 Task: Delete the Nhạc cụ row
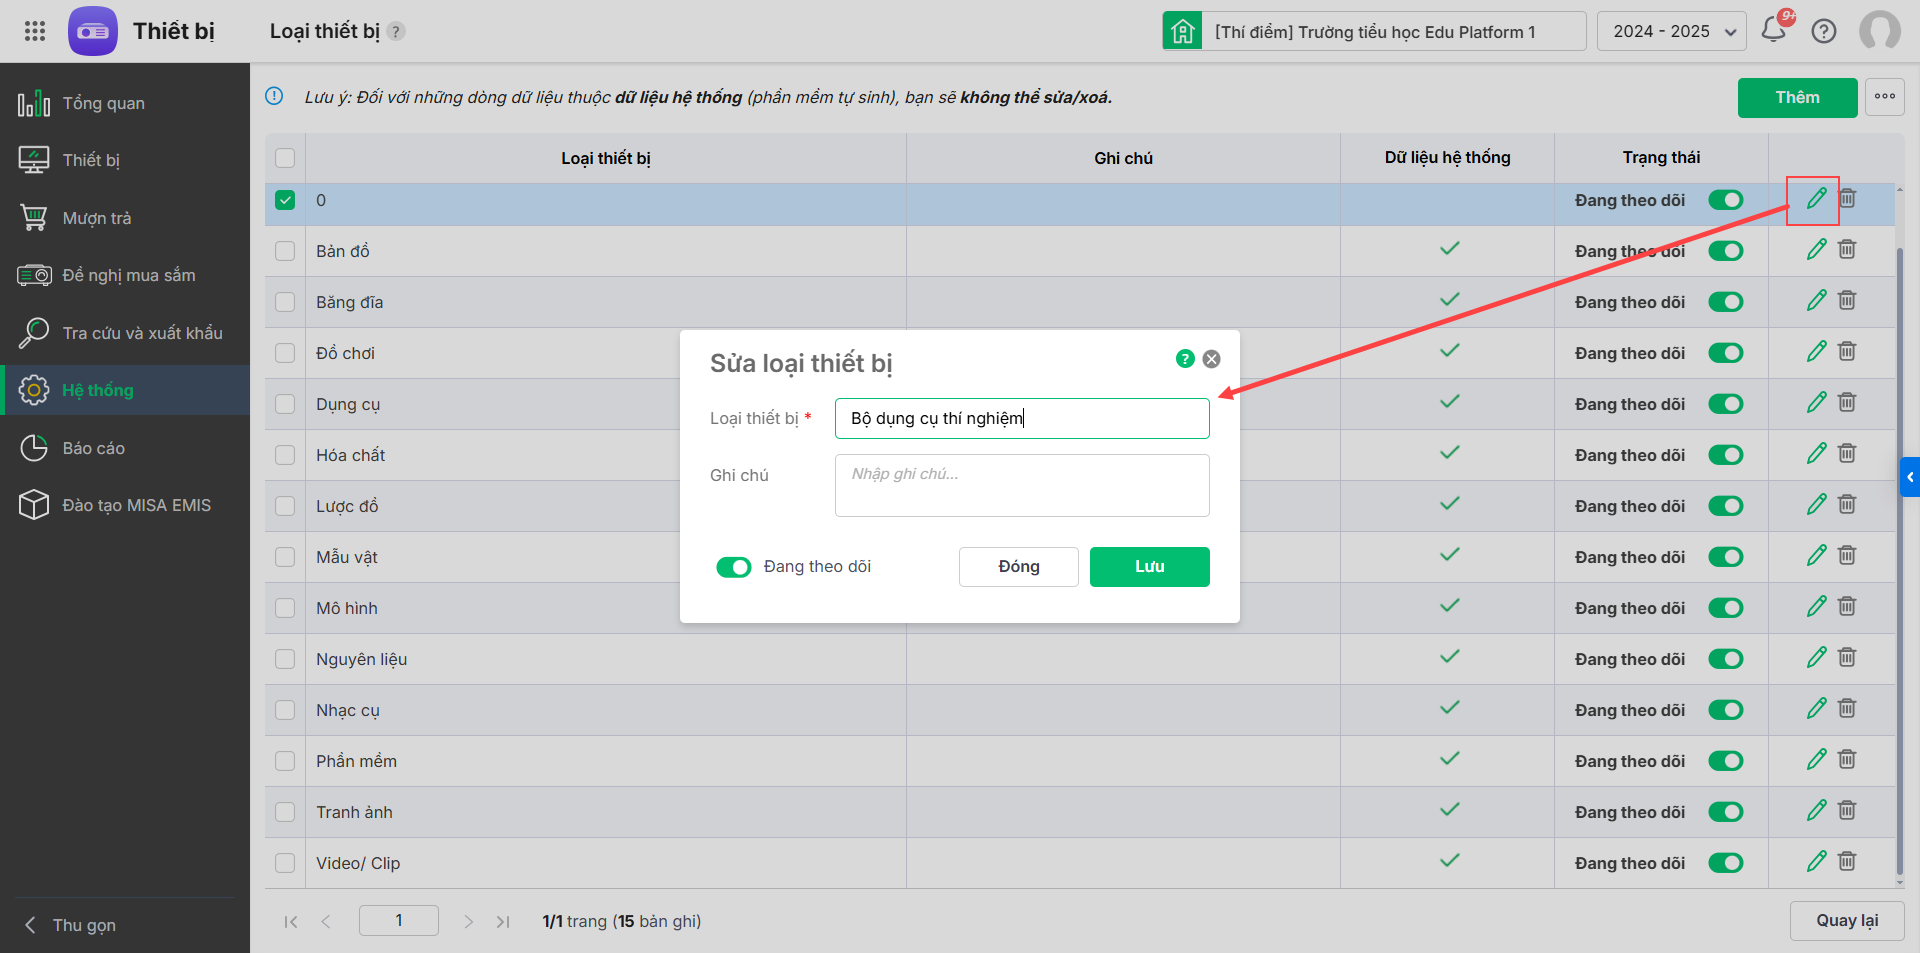[1847, 709]
